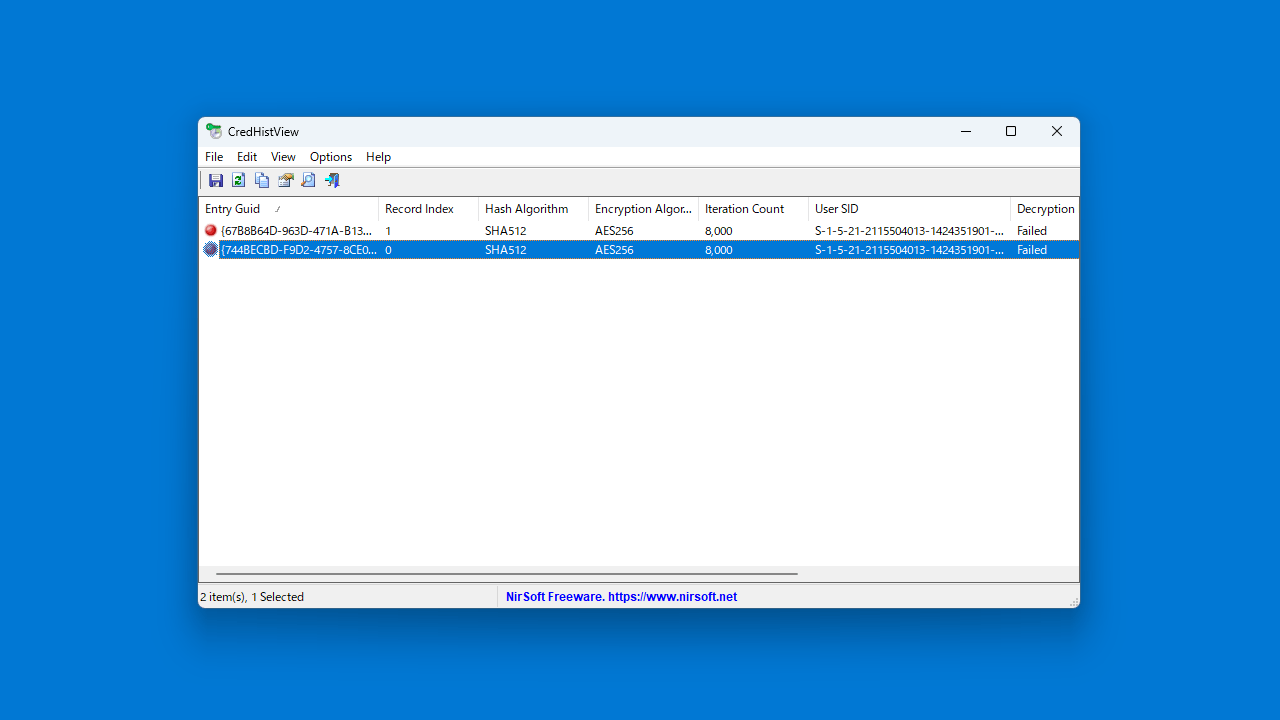The image size is (1280, 720).
Task: Click the Save Selected Items floppy icon
Action: (x=215, y=180)
